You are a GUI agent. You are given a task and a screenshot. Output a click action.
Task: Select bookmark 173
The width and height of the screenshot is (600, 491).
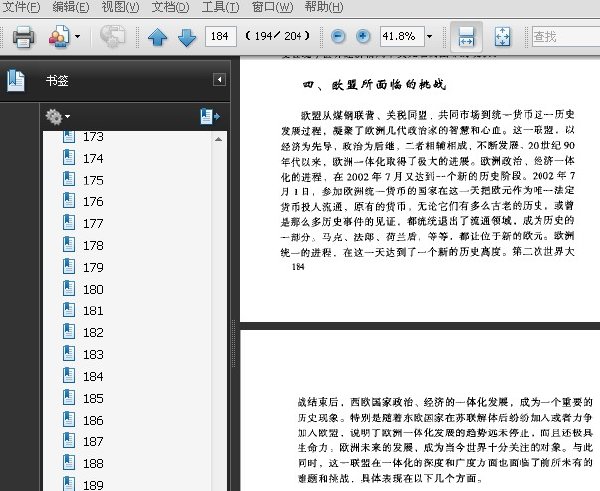pyautogui.click(x=83, y=136)
